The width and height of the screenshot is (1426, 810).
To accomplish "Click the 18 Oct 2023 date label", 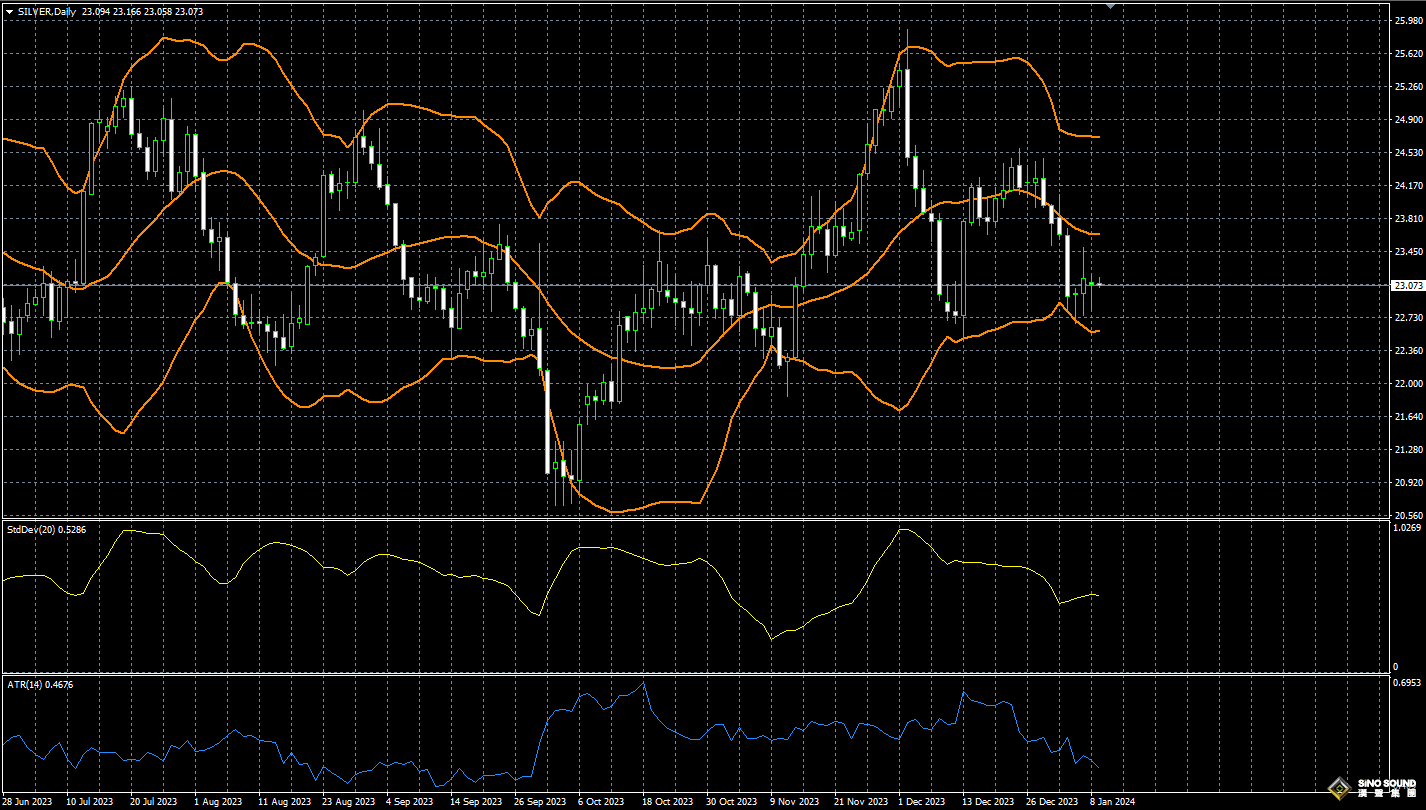I will [667, 802].
